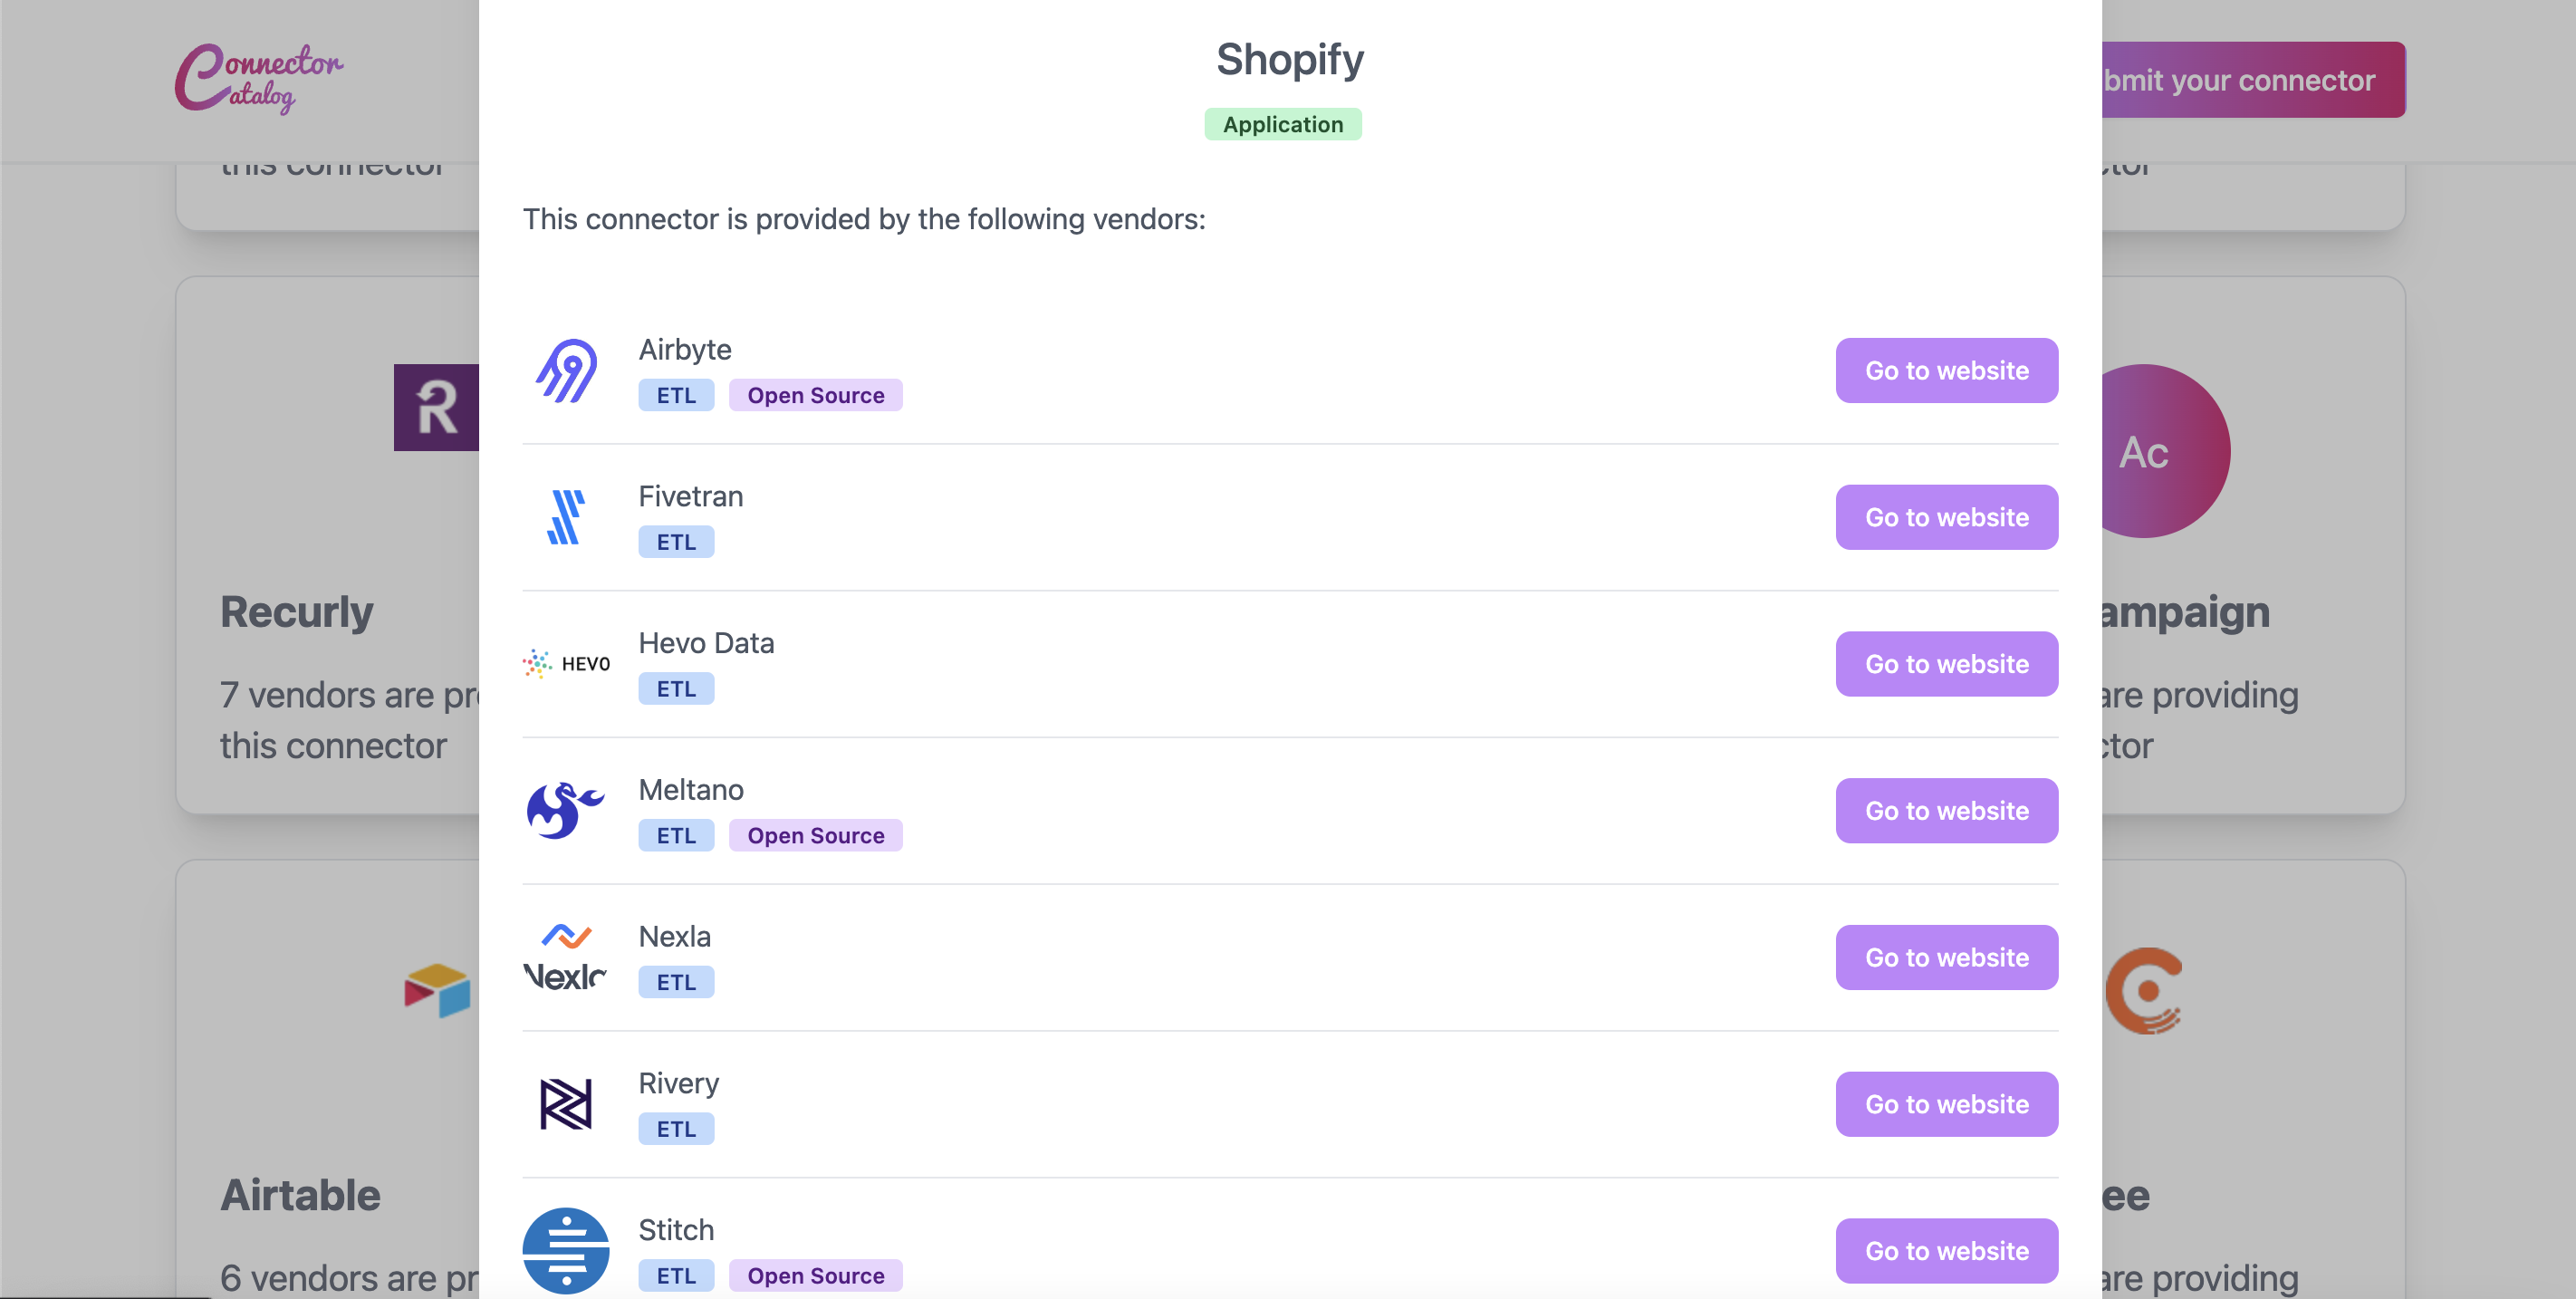Viewport: 2576px width, 1299px height.
Task: Click the Connector Catalog logo
Action: click(259, 78)
